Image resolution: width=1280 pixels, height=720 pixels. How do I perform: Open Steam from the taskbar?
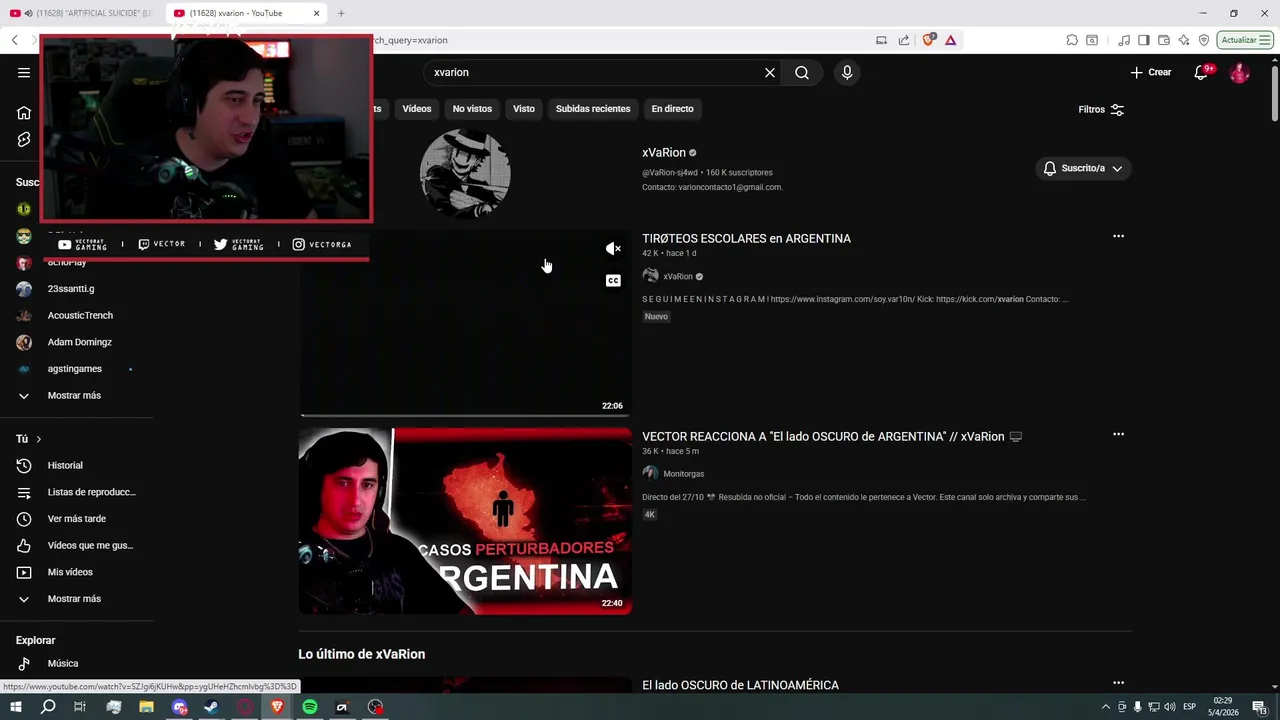point(211,707)
